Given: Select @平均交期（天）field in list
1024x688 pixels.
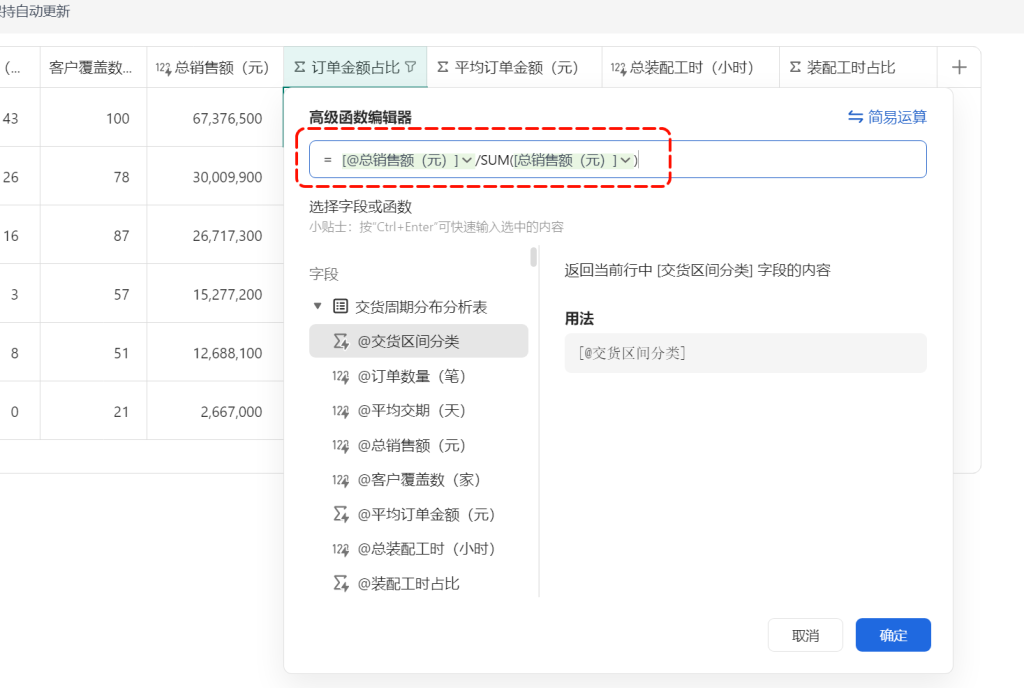Looking at the screenshot, I should point(418,411).
